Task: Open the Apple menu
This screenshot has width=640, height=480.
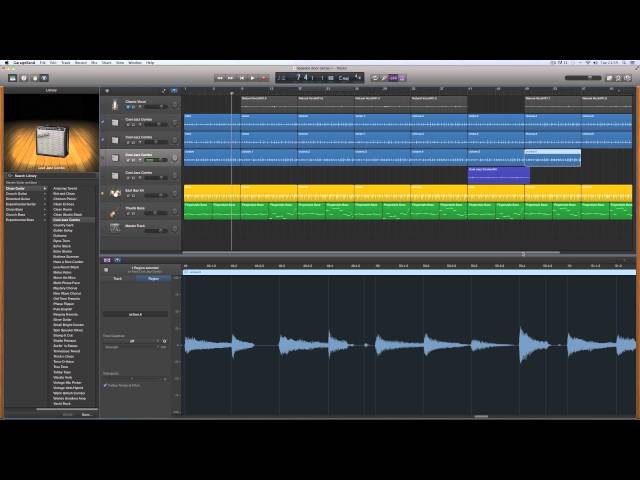Action: pyautogui.click(x=6, y=63)
